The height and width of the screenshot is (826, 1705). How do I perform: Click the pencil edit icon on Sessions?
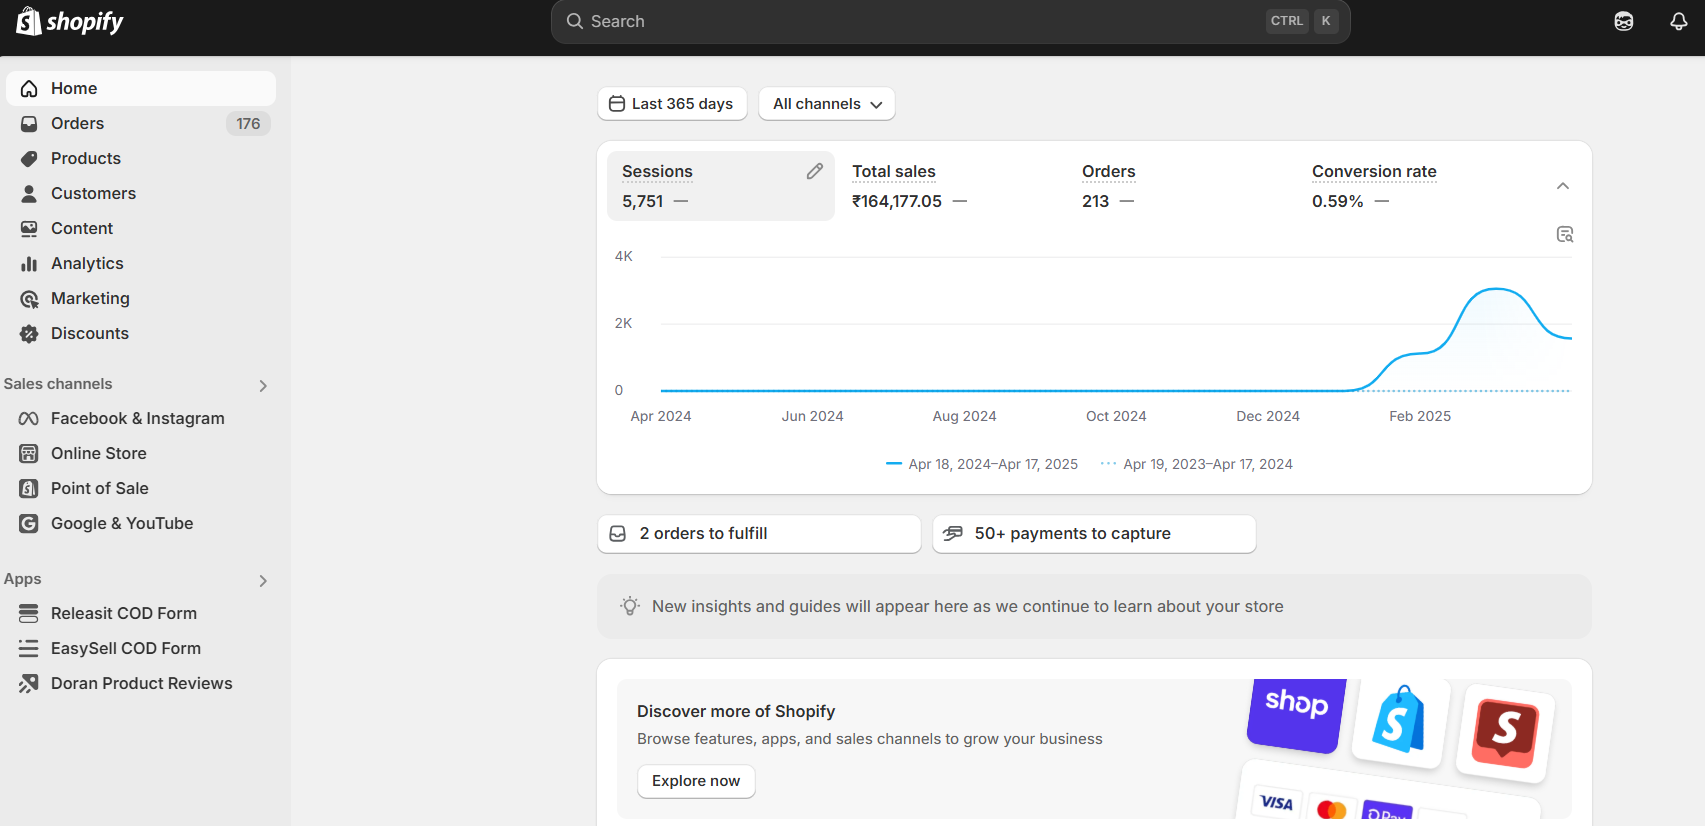814,172
